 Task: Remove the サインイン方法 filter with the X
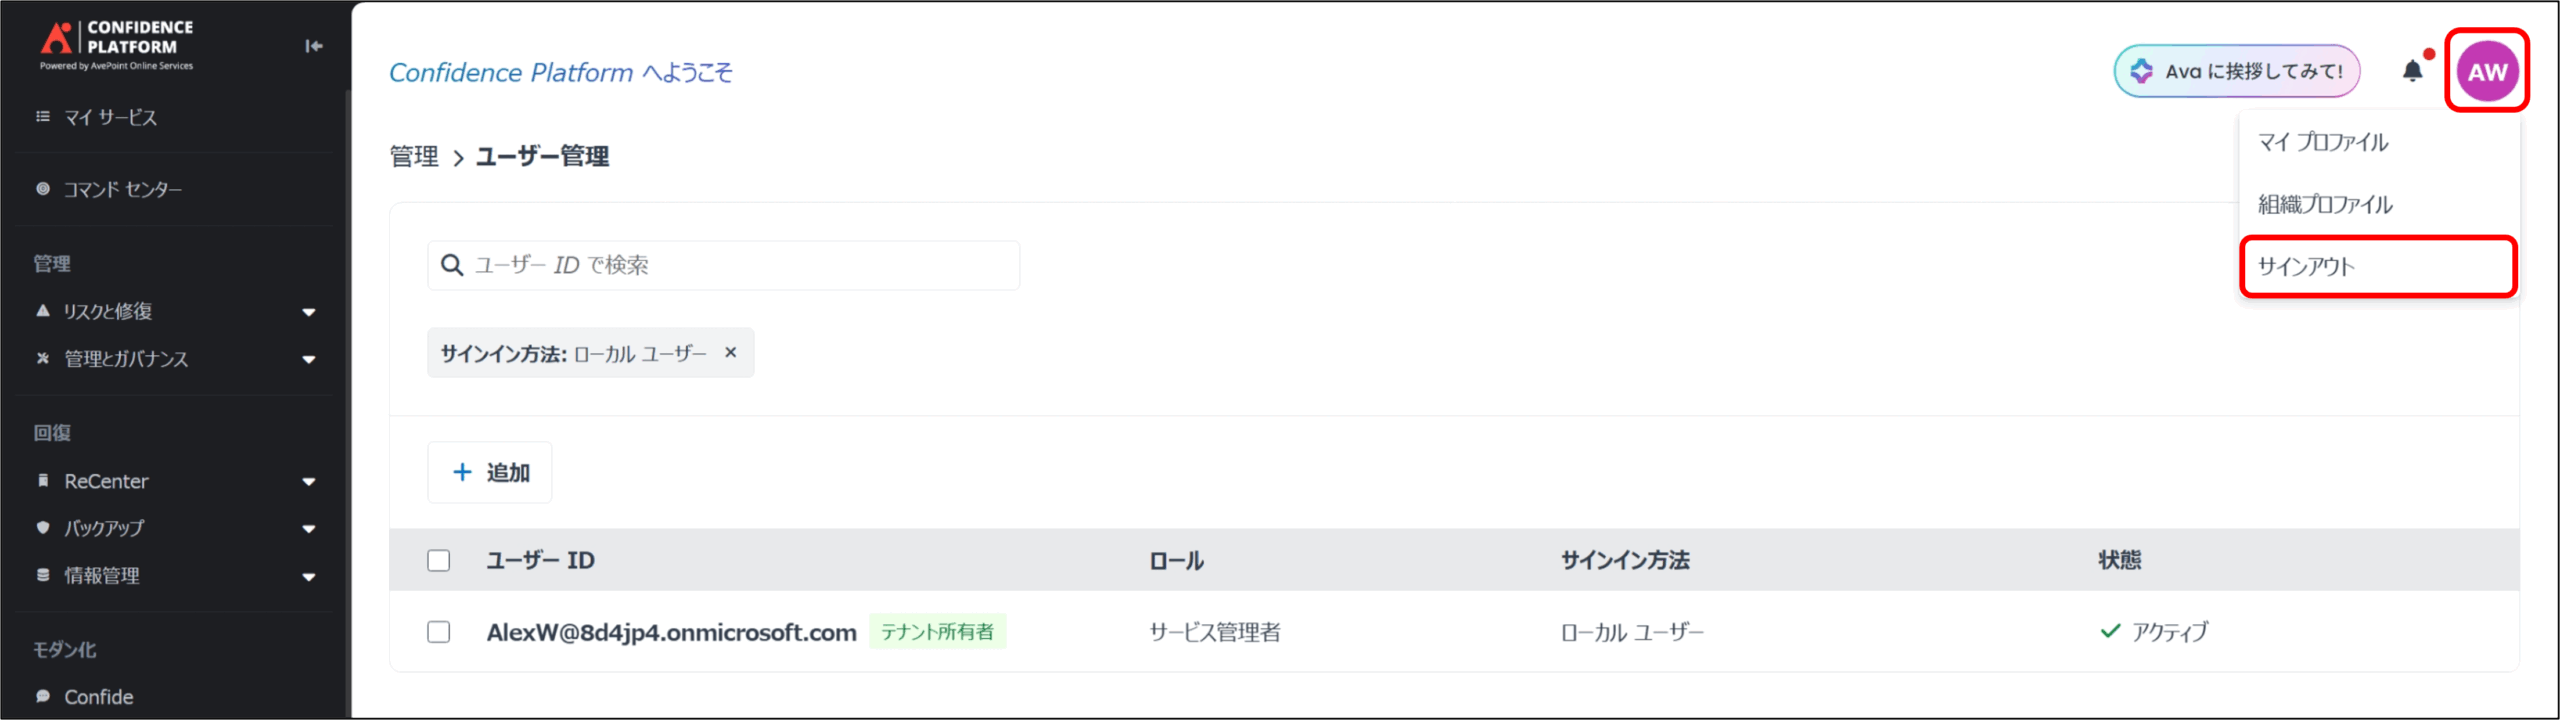coord(731,352)
